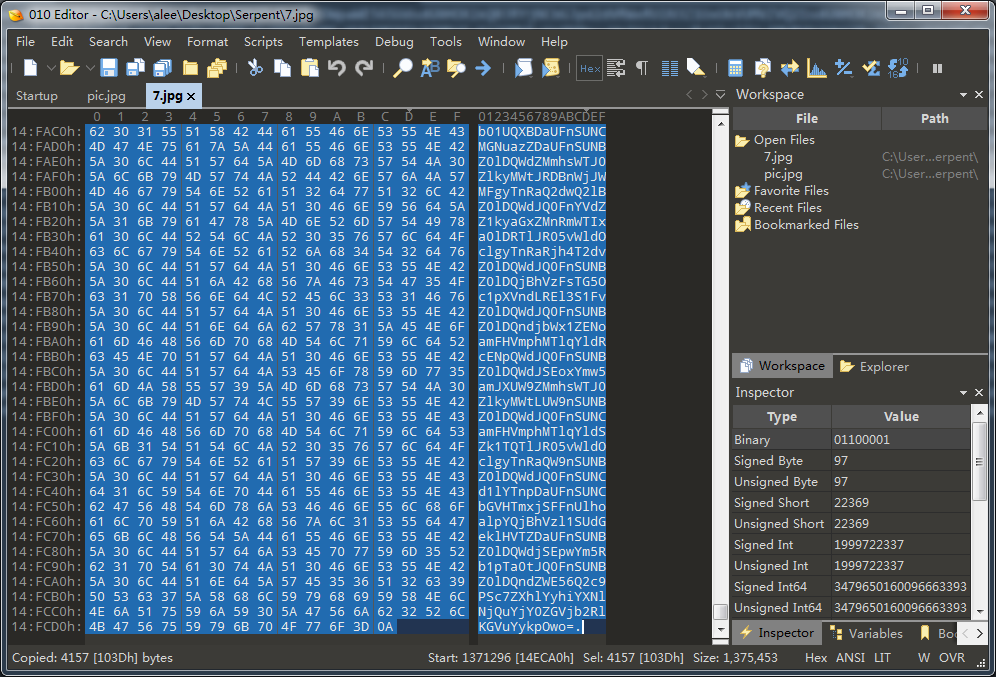The height and width of the screenshot is (677, 996).
Task: Click the Compare files arrows icon
Action: pos(790,68)
